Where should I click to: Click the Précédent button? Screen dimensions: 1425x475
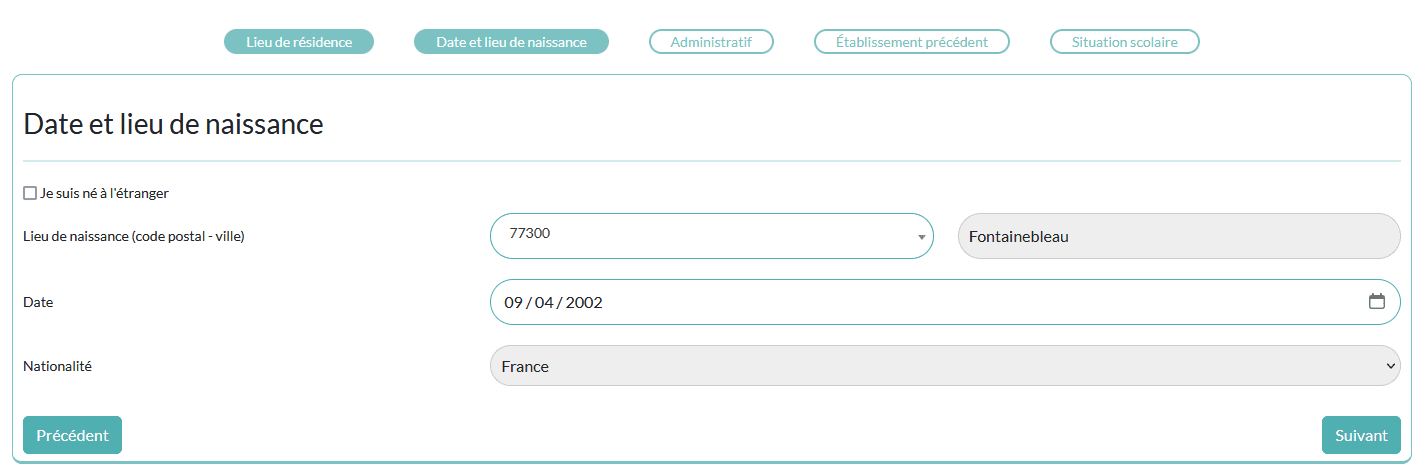tap(72, 435)
